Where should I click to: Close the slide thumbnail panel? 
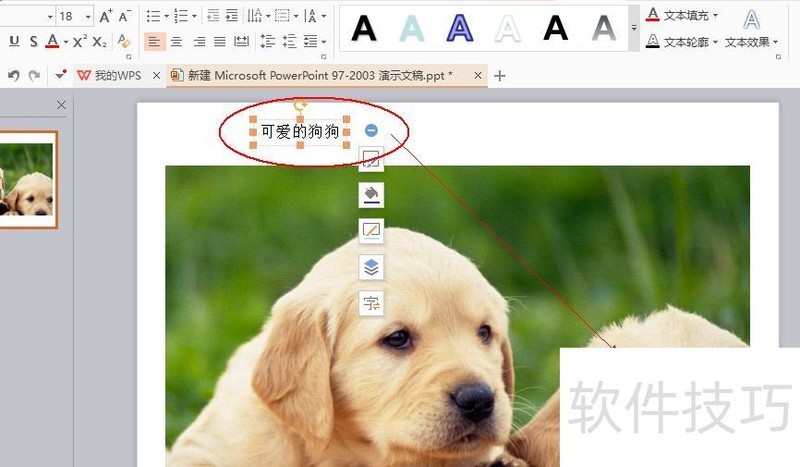click(61, 105)
